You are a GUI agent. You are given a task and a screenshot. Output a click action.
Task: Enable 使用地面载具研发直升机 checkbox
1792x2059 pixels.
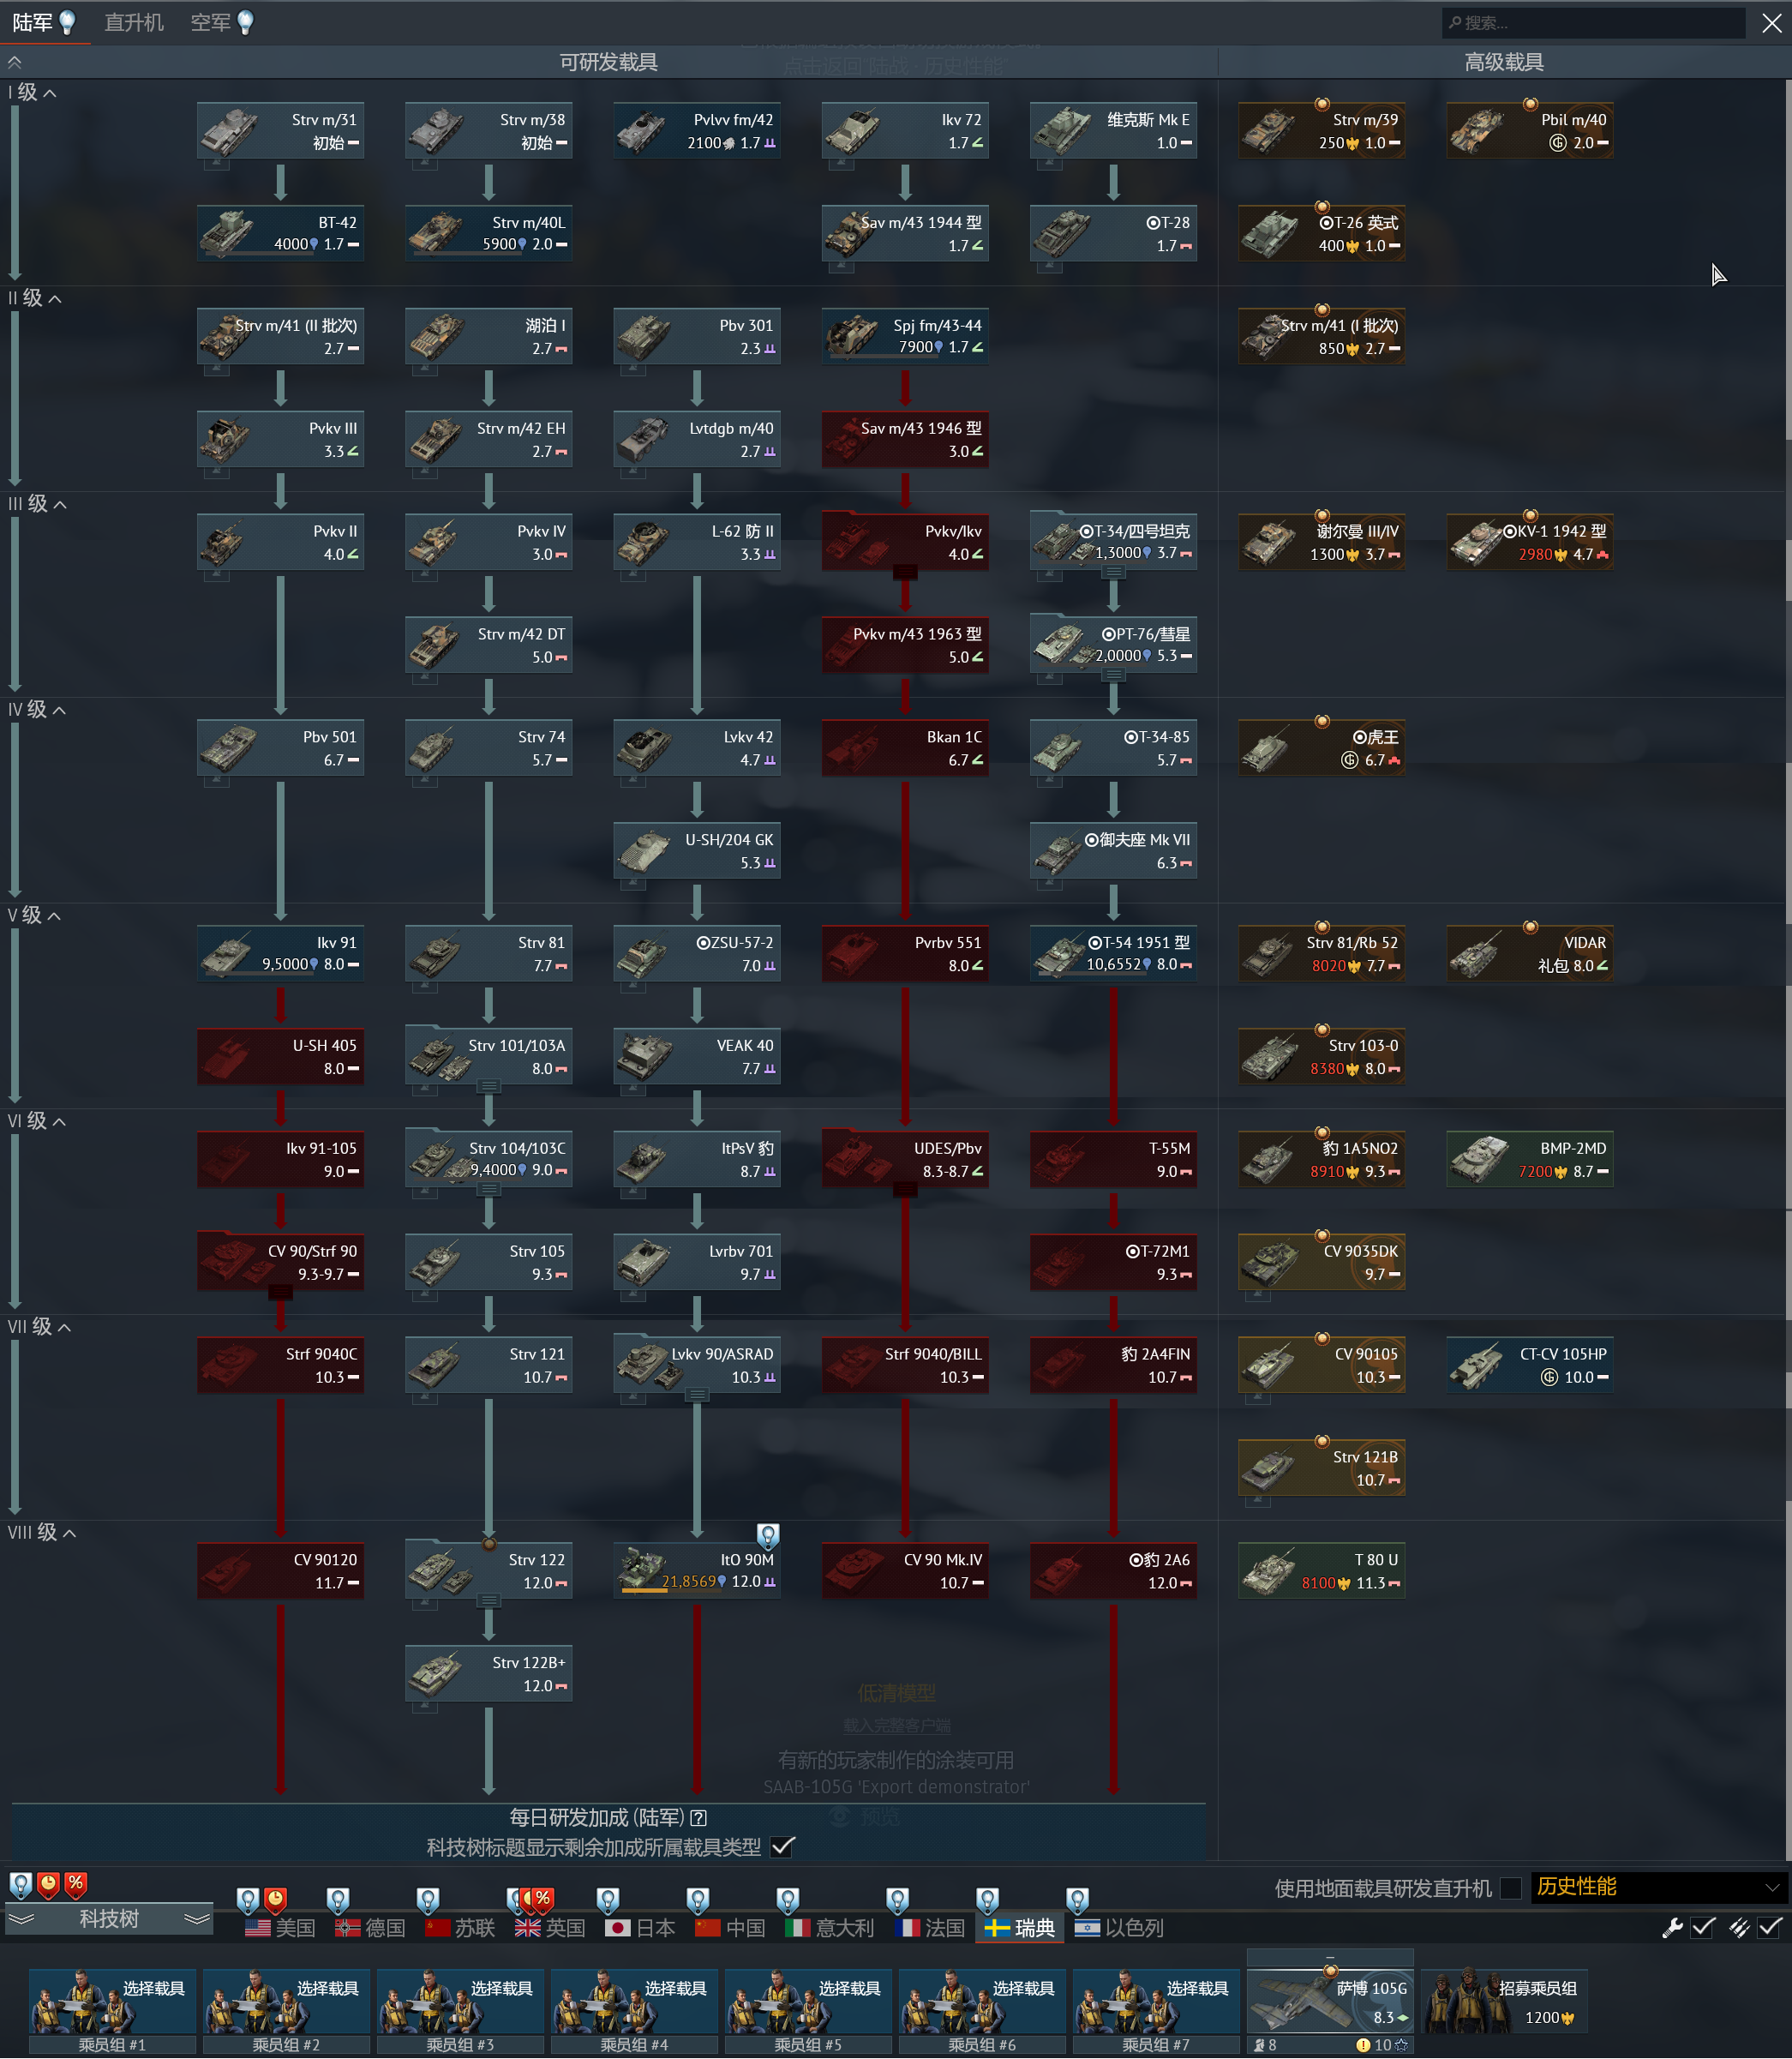coord(1511,1888)
